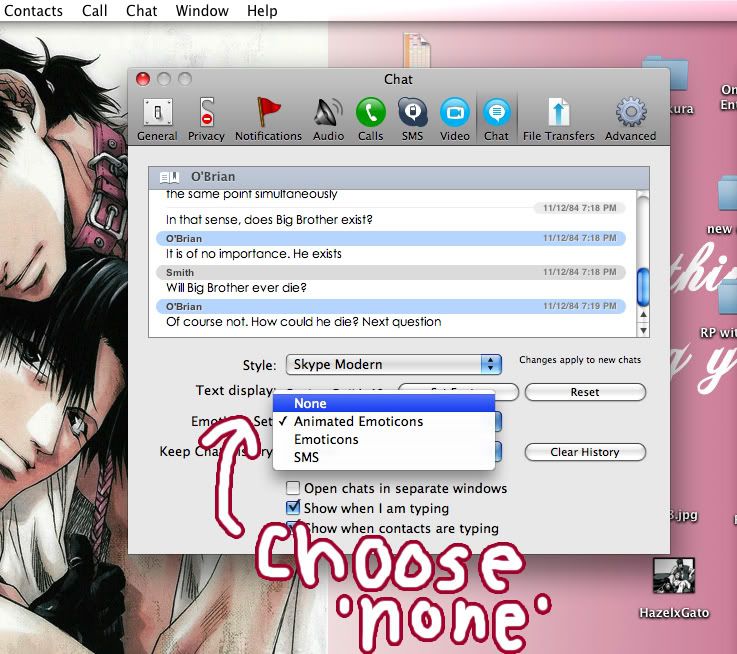Click 'Of course not' message line
The height and width of the screenshot is (654, 737).
click(304, 322)
